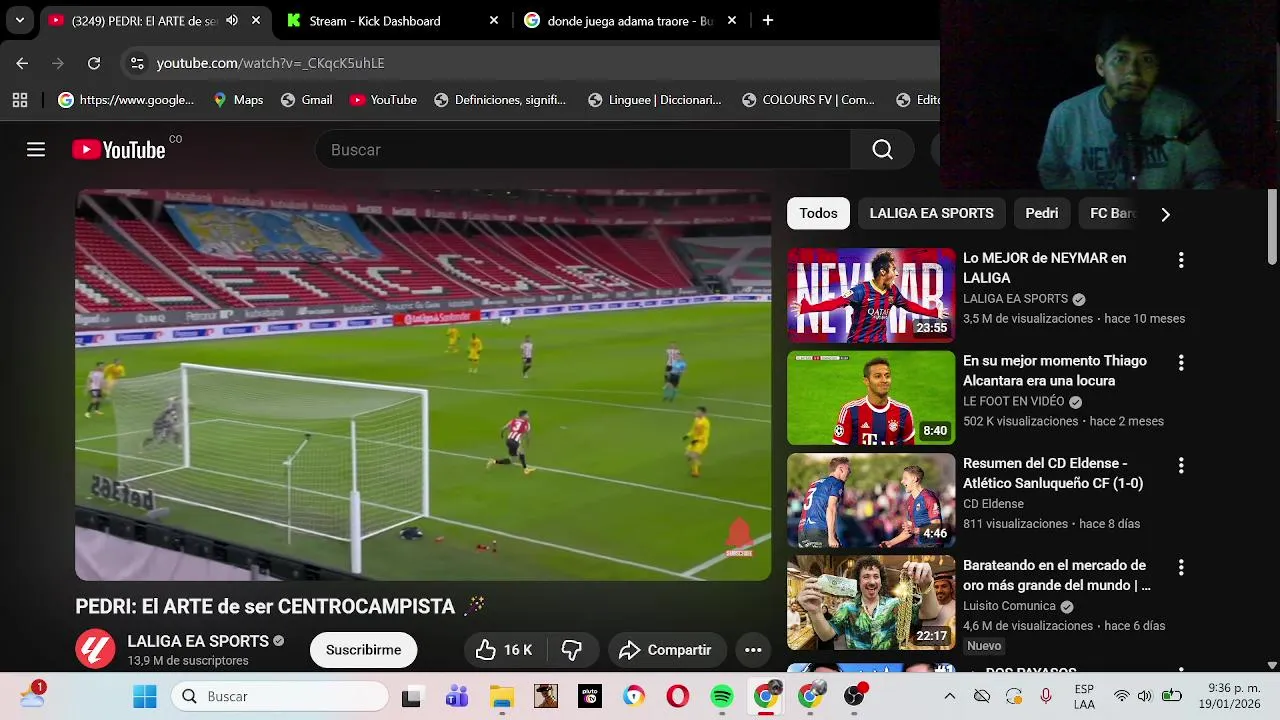
Task: Open options menu for Barateando video
Action: point(1181,567)
